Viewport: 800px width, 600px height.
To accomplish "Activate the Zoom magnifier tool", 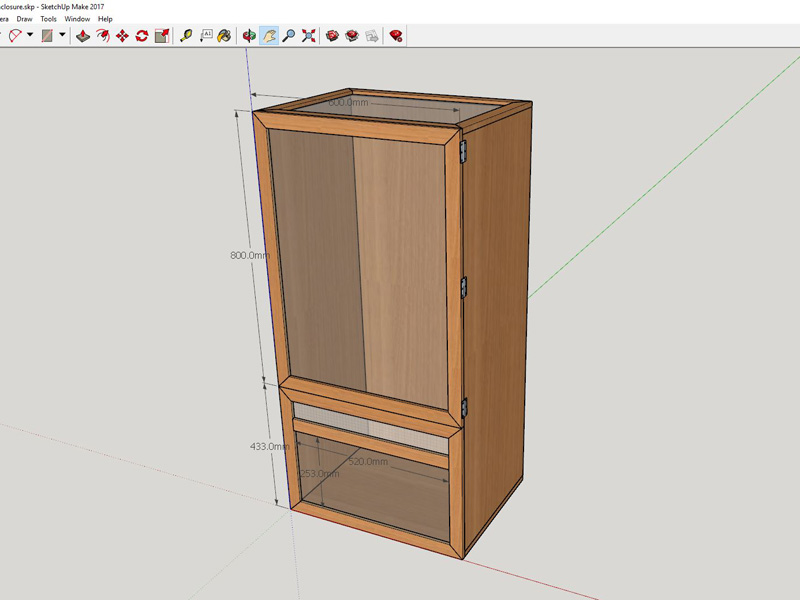I will click(x=288, y=35).
